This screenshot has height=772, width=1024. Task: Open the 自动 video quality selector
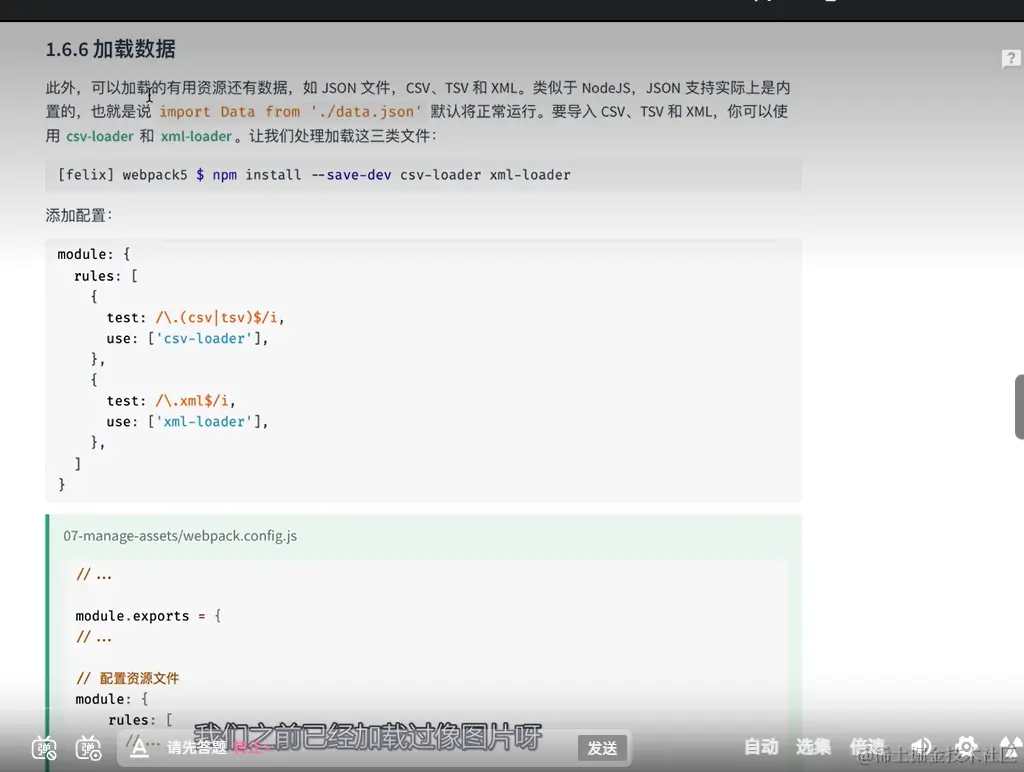coord(760,747)
